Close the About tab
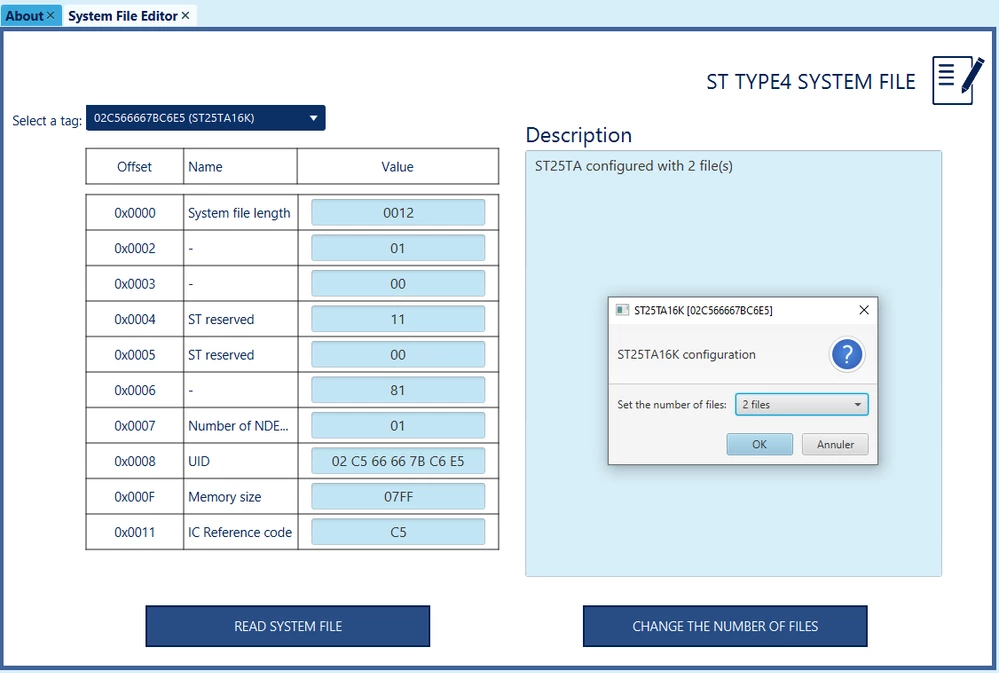The height and width of the screenshot is (673, 999). point(50,15)
